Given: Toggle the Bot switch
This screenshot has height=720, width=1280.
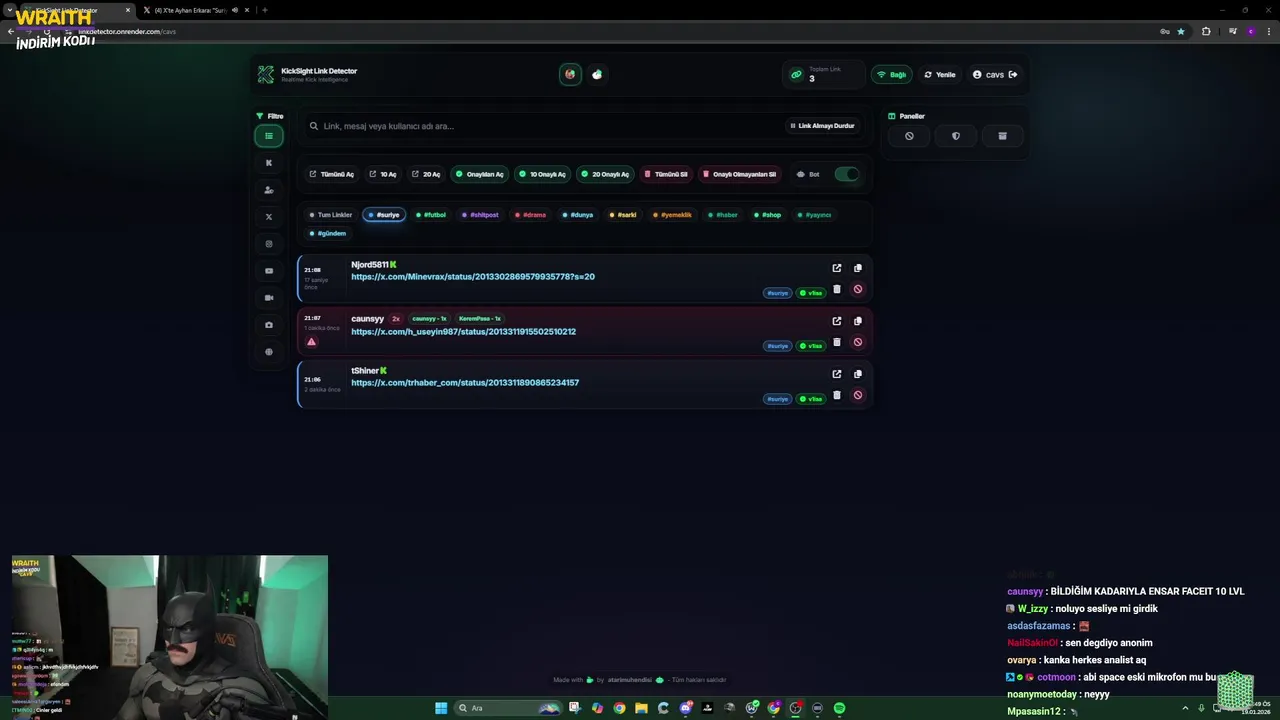Looking at the screenshot, I should pyautogui.click(x=847, y=174).
